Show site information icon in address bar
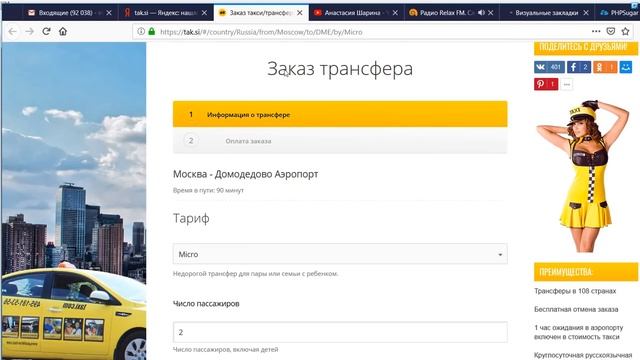Image resolution: width=640 pixels, height=360 pixels. click(141, 31)
